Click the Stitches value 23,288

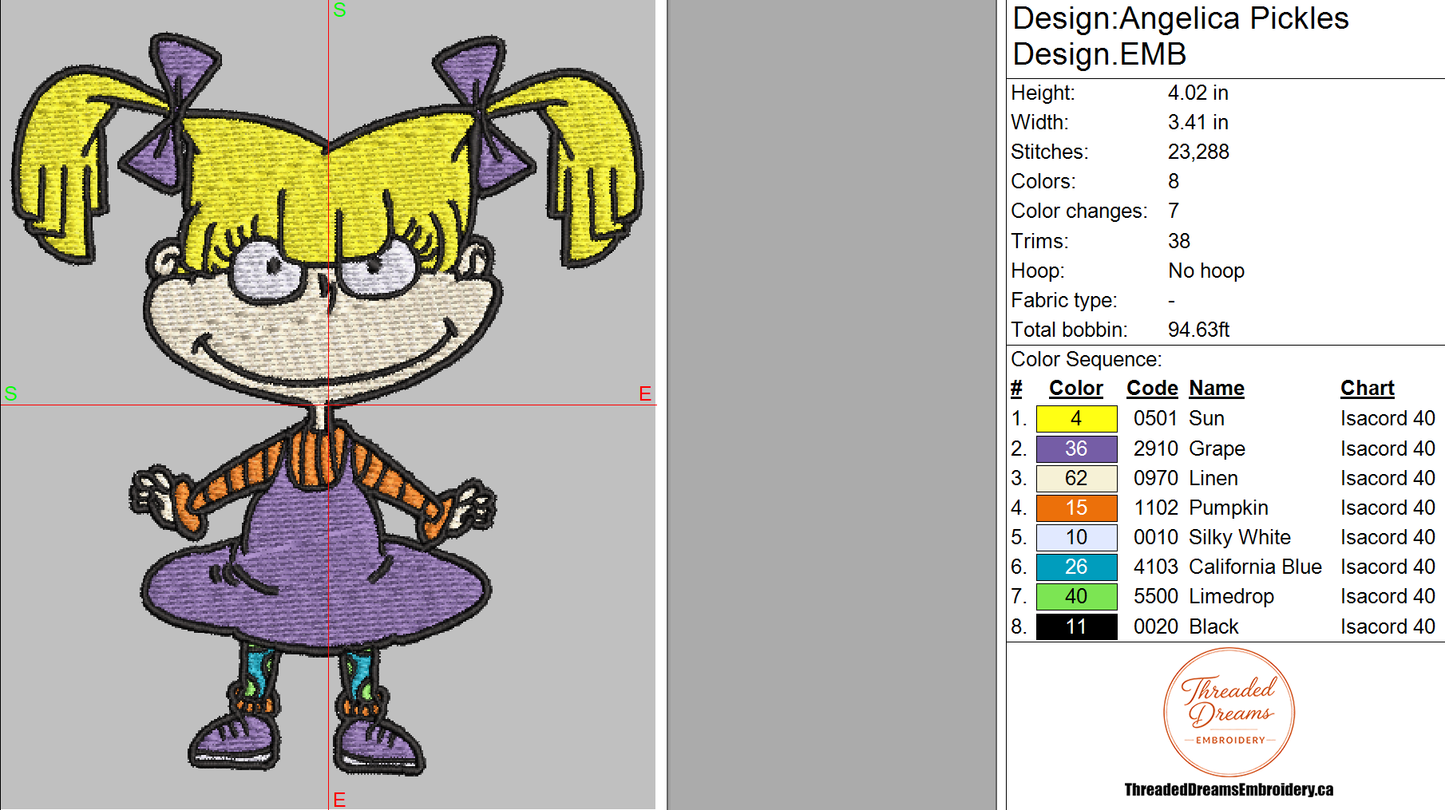coord(1198,152)
